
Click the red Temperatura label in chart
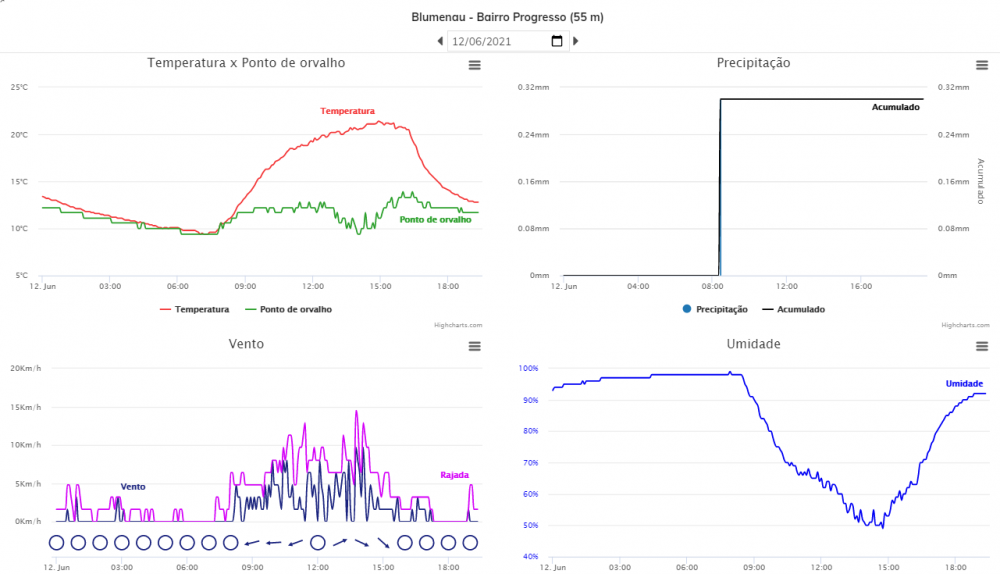click(x=347, y=111)
